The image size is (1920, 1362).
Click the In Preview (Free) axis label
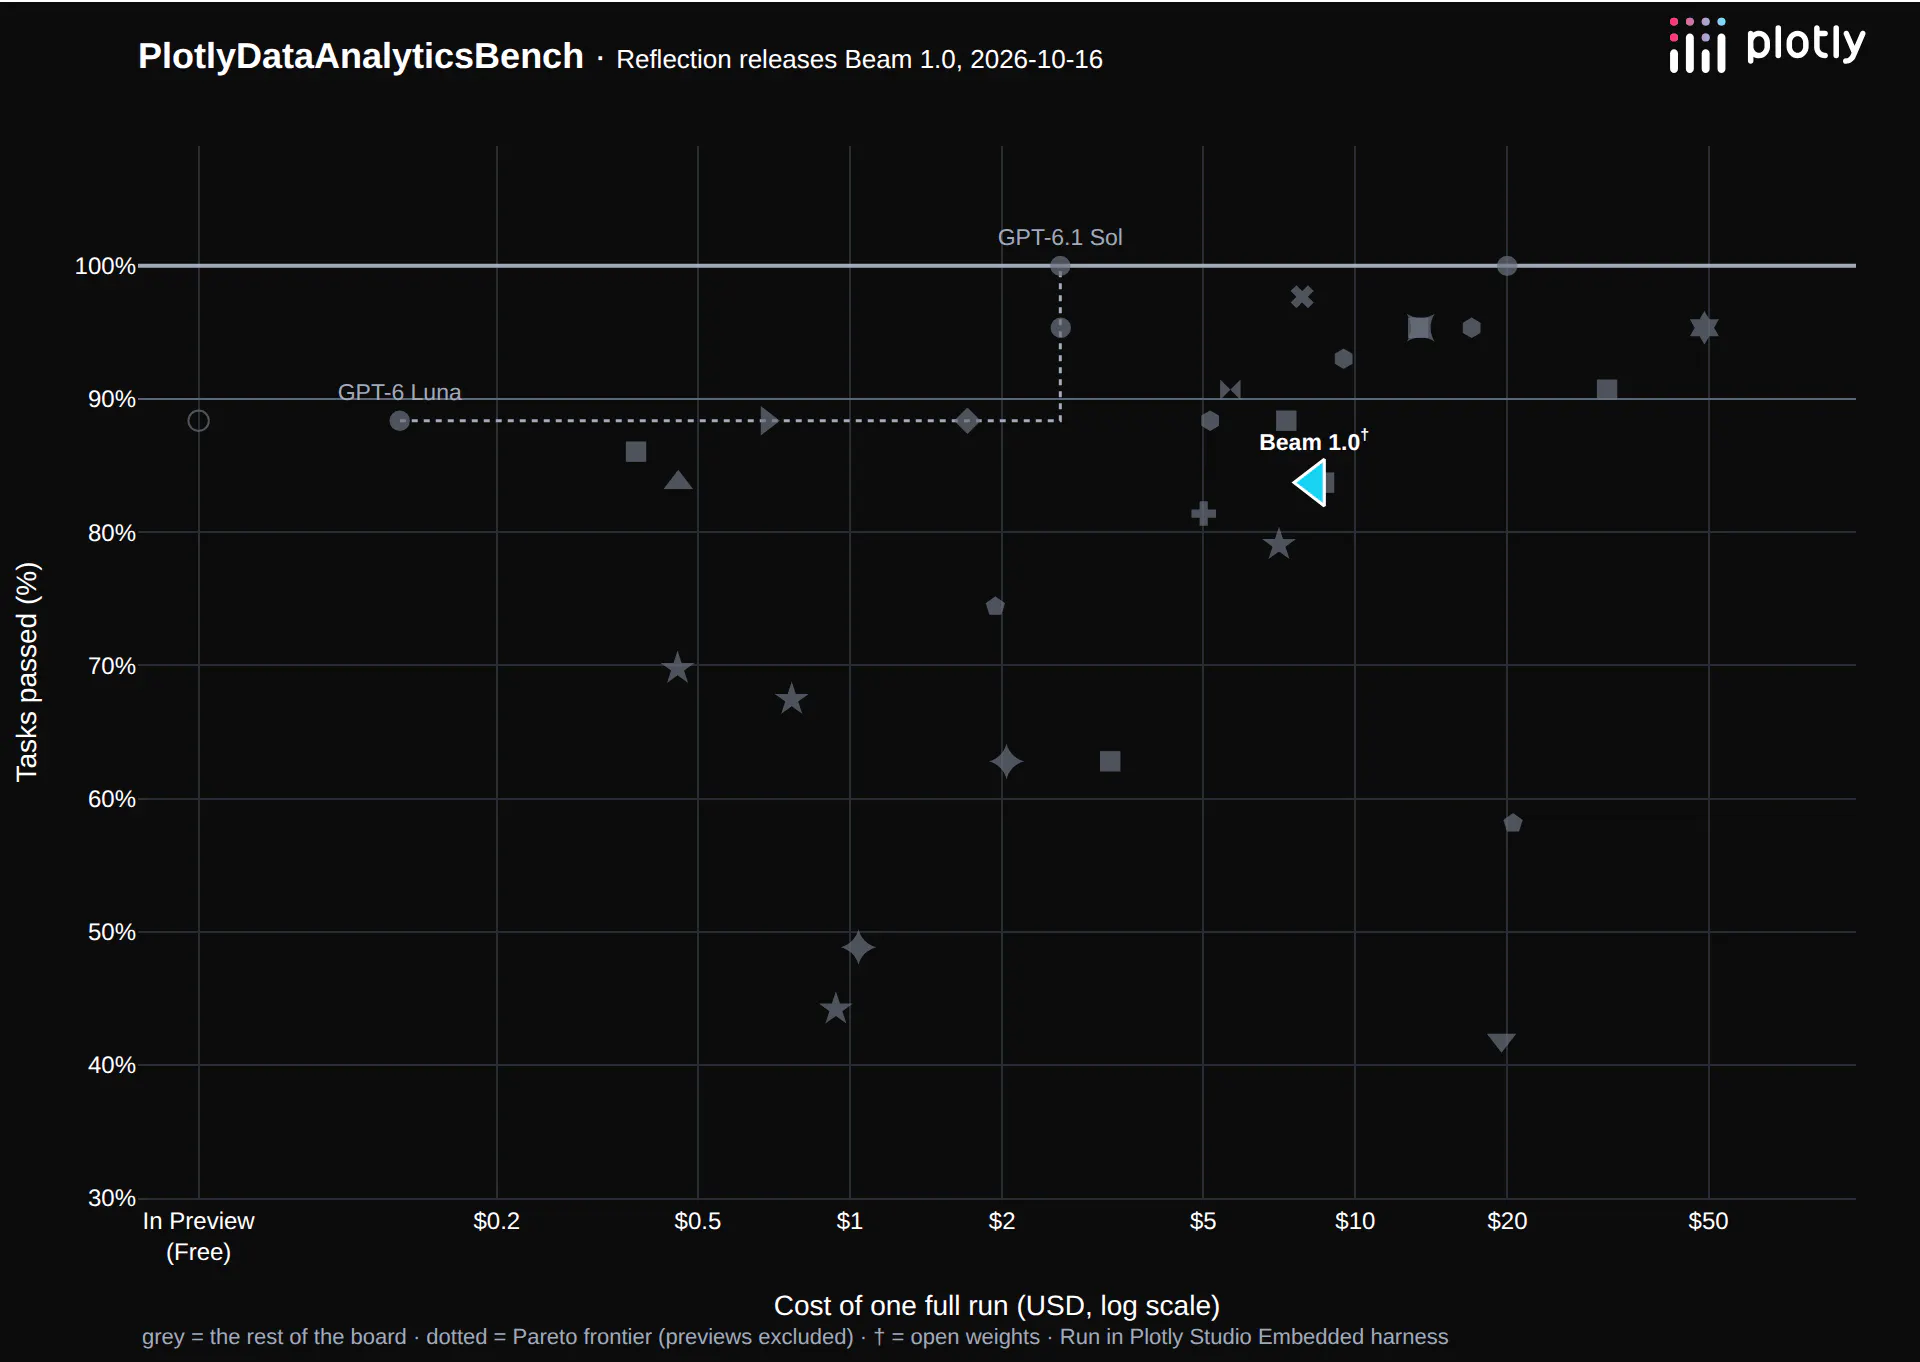coord(198,1237)
